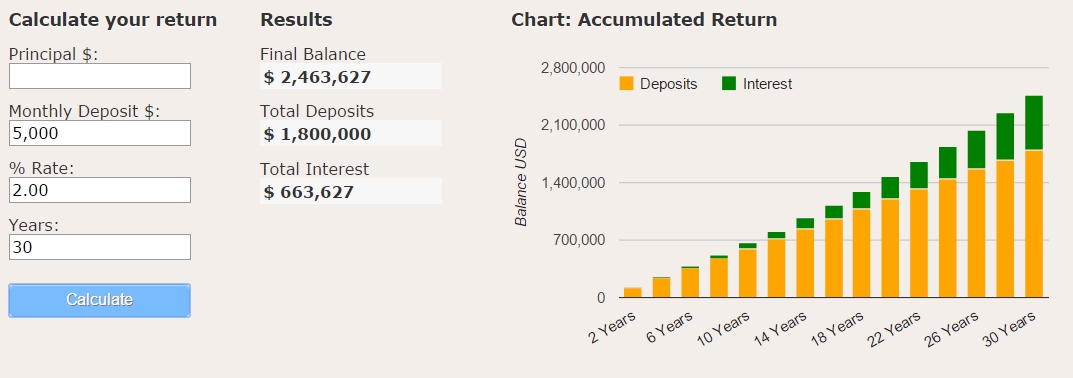Click the 30 Years green interest bar
Image resolution: width=1073 pixels, height=378 pixels.
[x=1033, y=123]
